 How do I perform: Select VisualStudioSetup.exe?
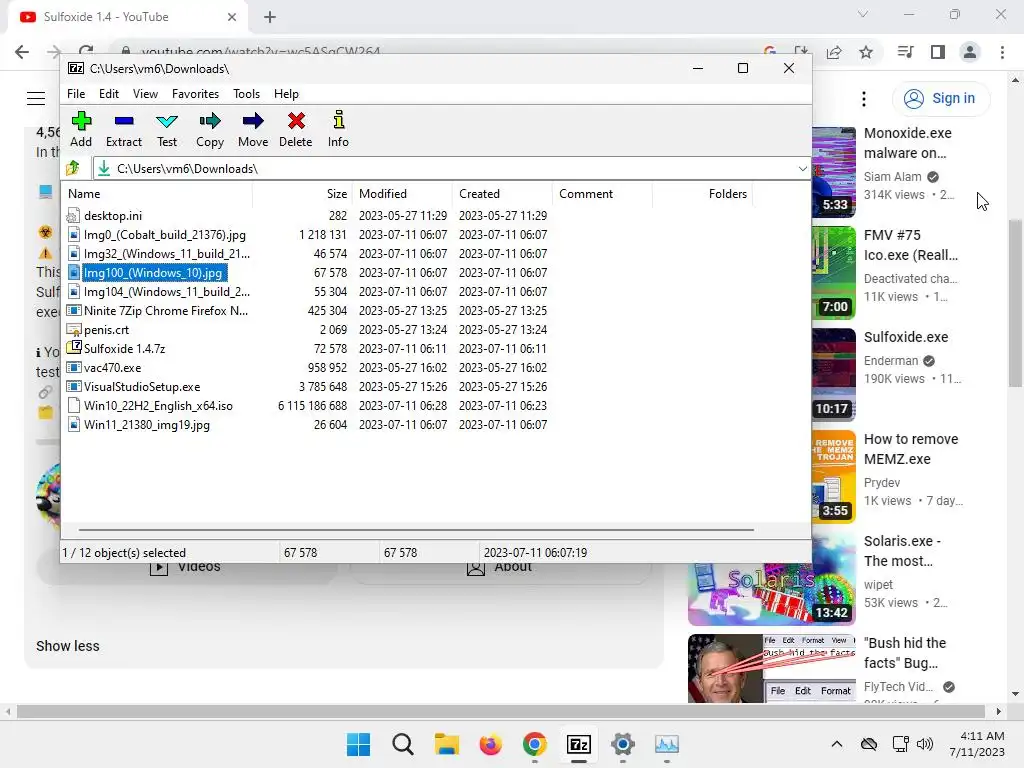click(x=142, y=387)
